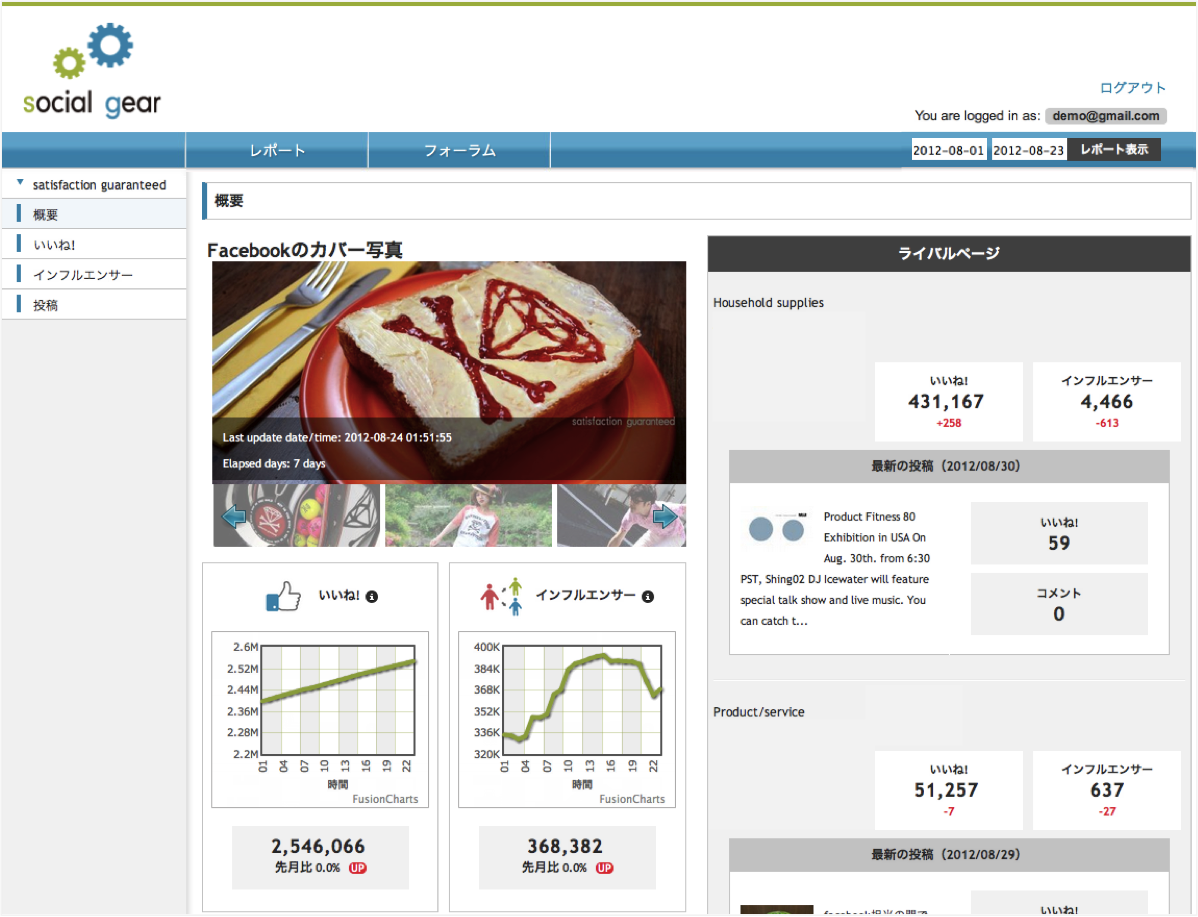Click the 51,257 いいね! stat box
This screenshot has width=1198, height=917.
click(948, 789)
